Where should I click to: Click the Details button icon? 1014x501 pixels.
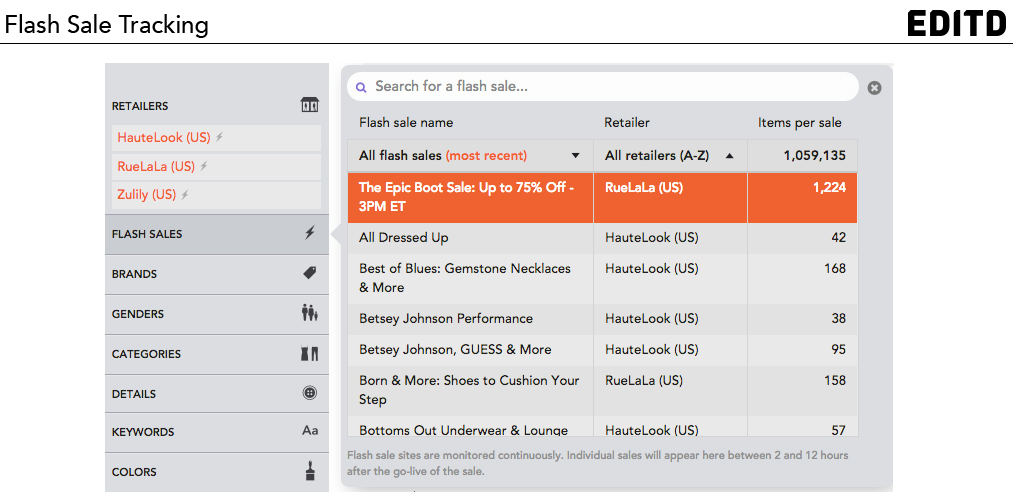point(310,392)
